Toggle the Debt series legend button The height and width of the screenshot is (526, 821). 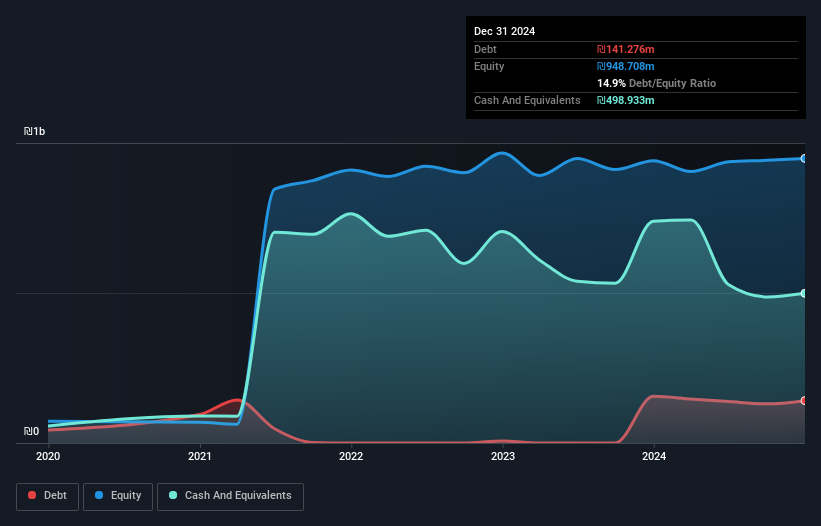[48, 496]
